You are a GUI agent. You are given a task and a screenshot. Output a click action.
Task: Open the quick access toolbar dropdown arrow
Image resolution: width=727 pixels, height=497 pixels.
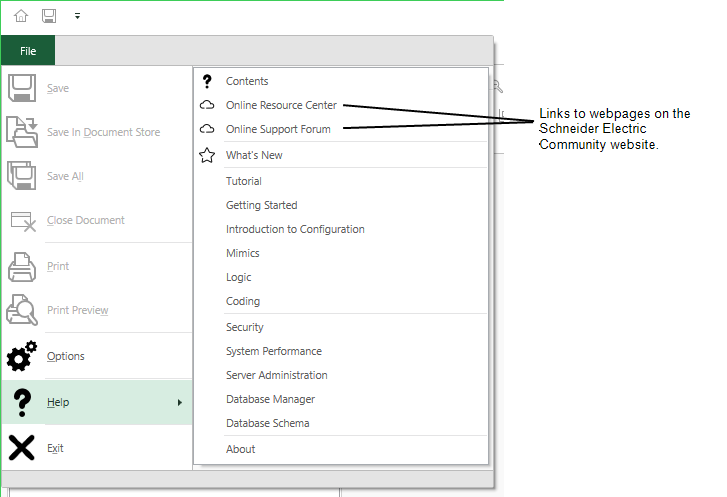(77, 17)
